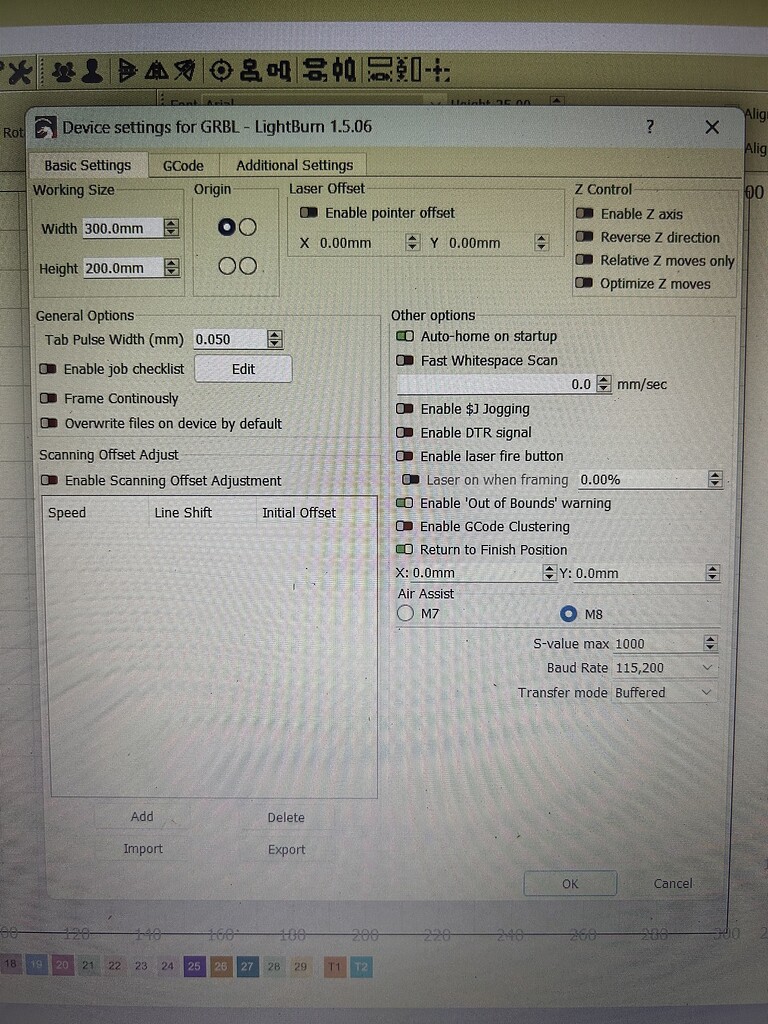Click the Group objects toolbar icon

click(x=63, y=71)
